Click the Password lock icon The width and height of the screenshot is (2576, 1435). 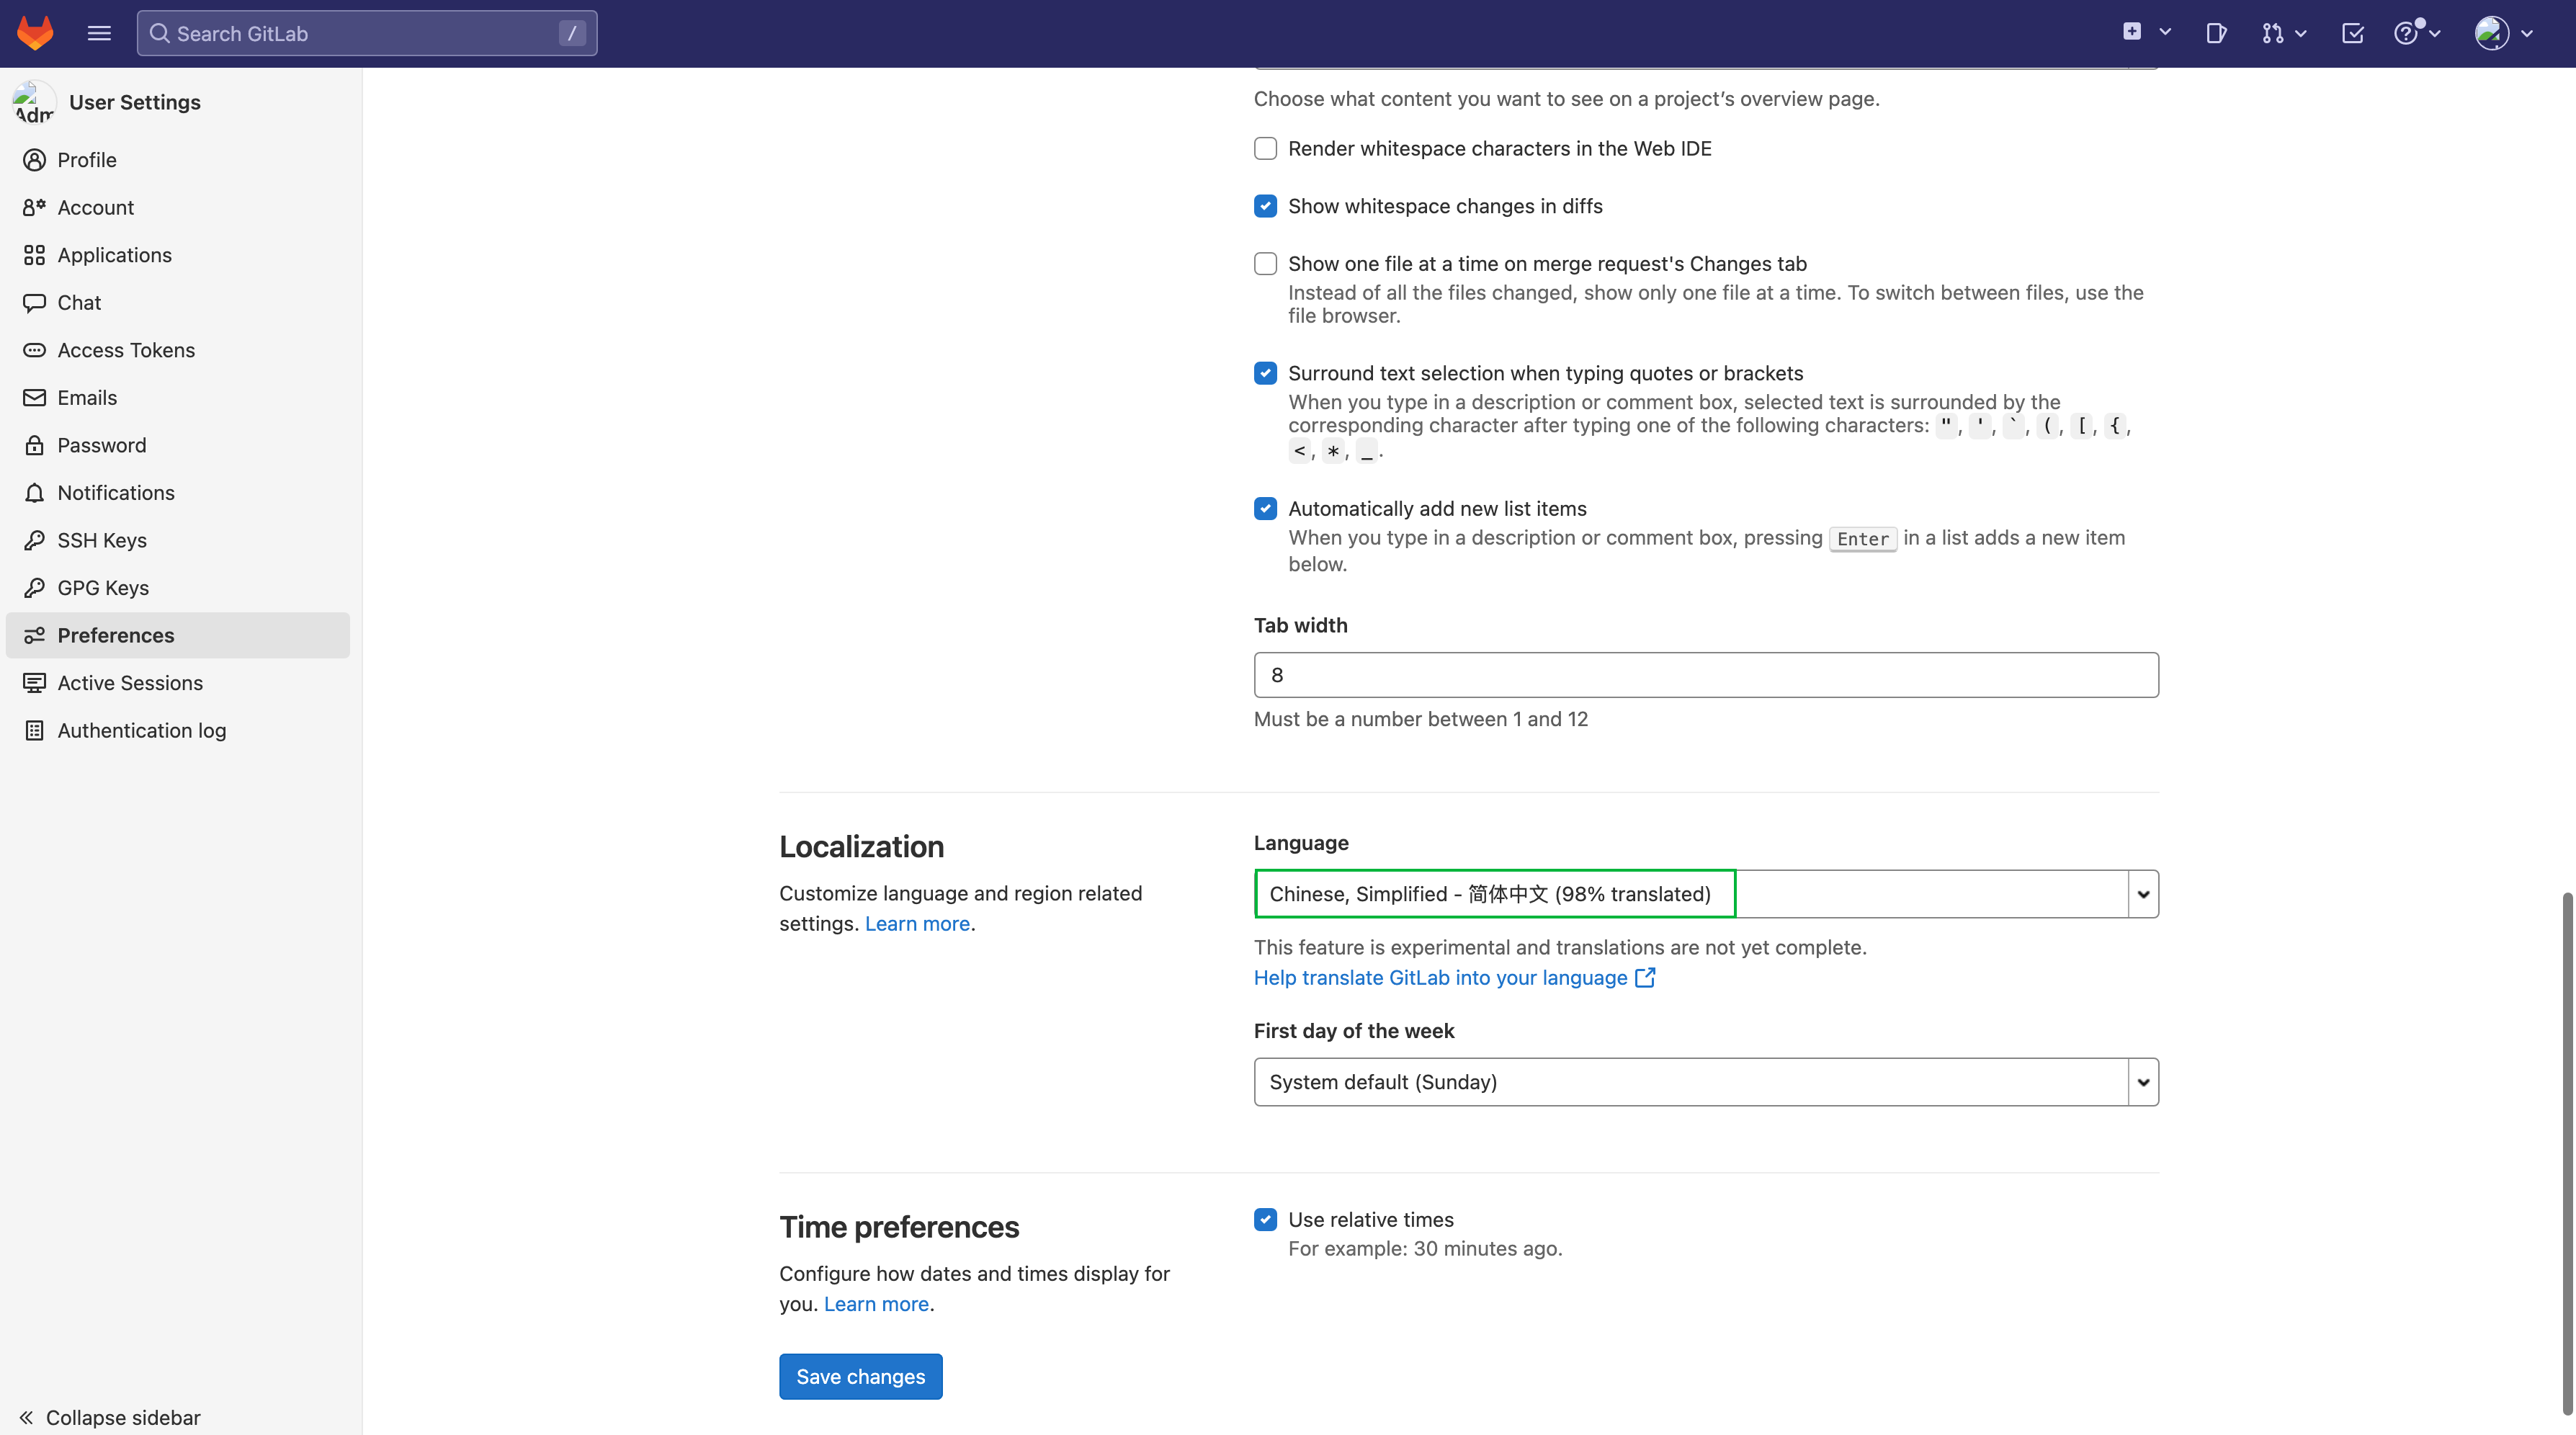click(34, 445)
